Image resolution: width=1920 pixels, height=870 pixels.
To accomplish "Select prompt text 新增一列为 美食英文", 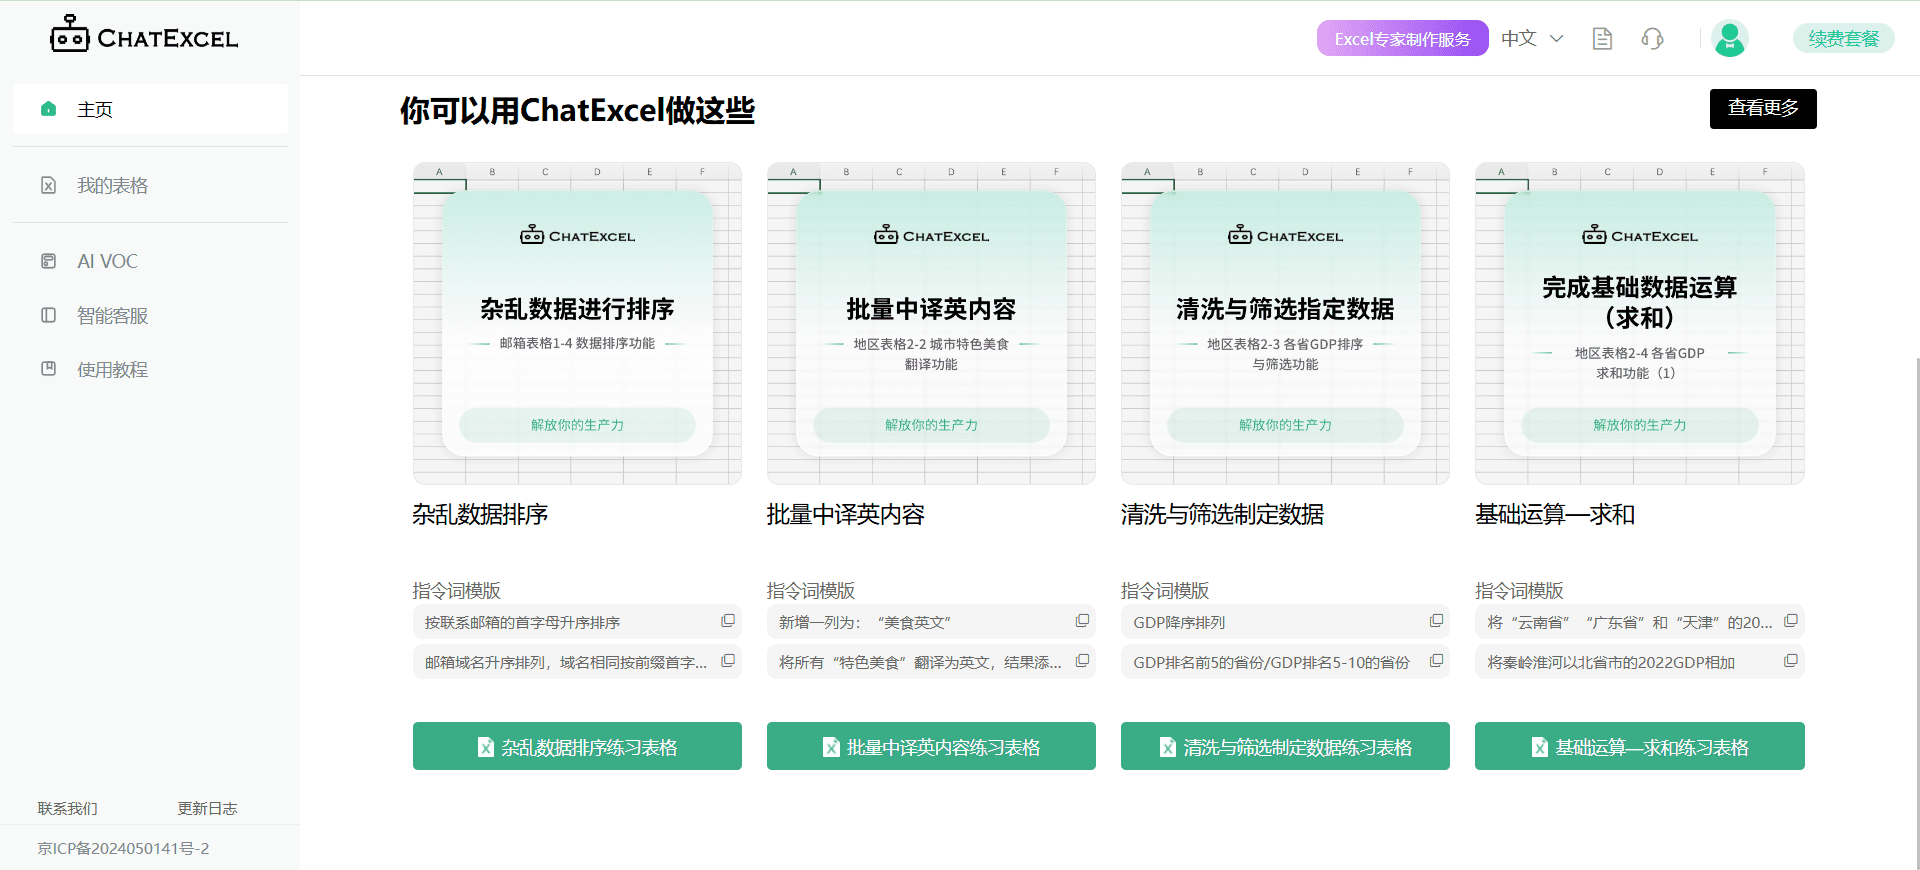I will tap(865, 622).
